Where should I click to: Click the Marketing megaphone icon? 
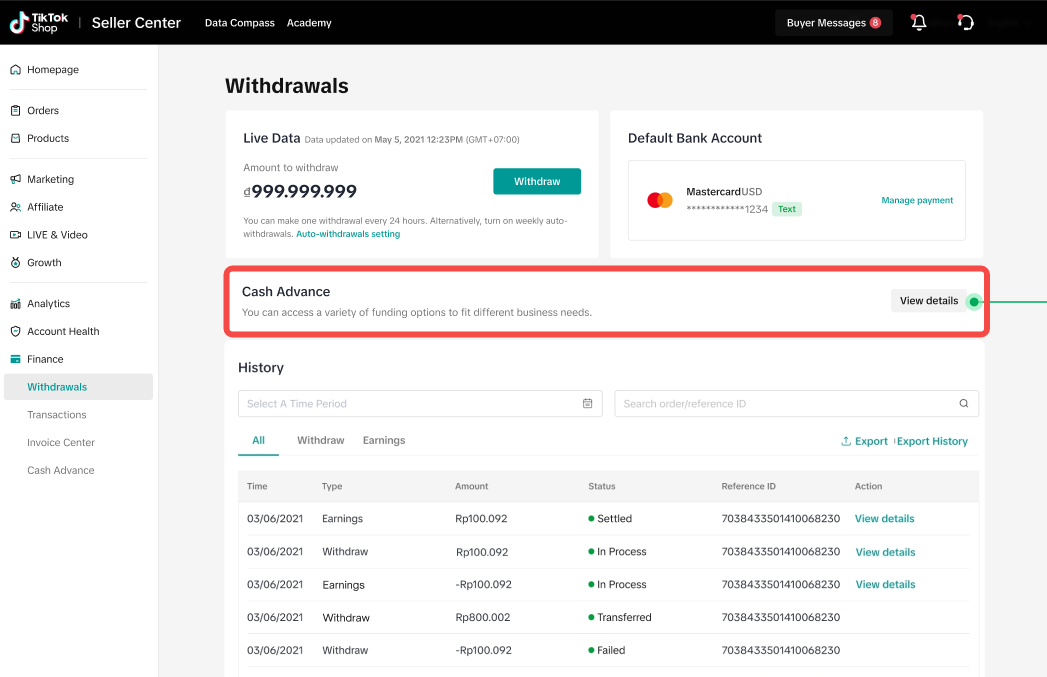click(x=15, y=179)
